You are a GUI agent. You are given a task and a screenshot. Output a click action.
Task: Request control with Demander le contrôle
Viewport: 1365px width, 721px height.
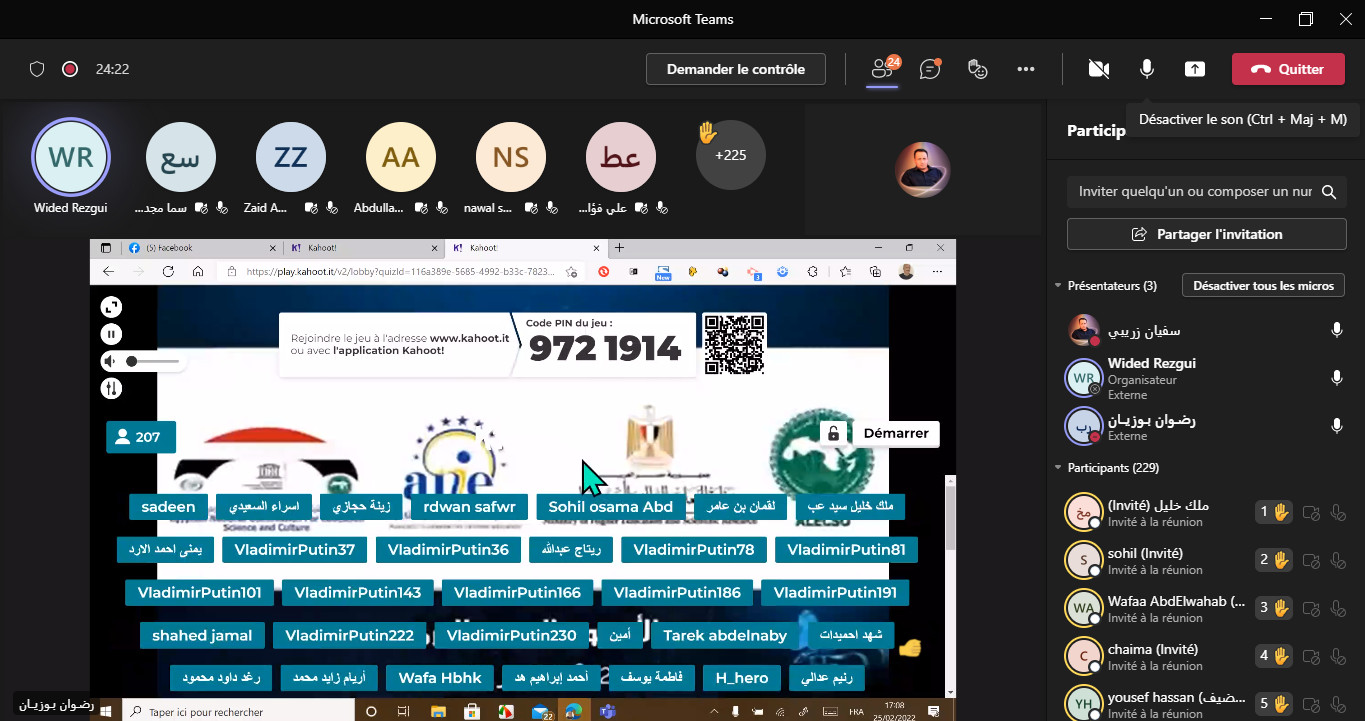click(x=736, y=69)
